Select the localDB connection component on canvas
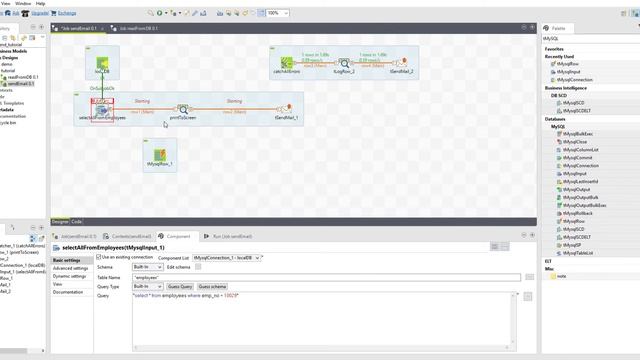Viewport: 640px width, 360px height. pyautogui.click(x=102, y=64)
